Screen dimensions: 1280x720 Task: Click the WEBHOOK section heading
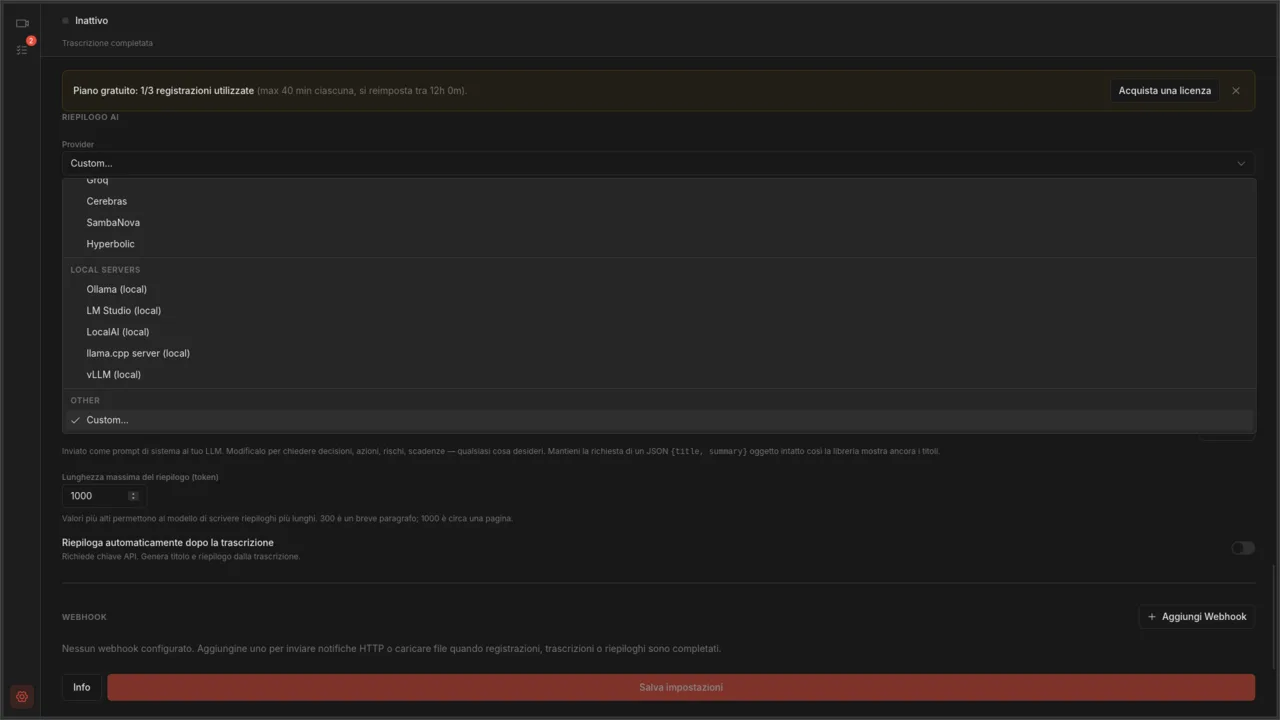point(84,617)
